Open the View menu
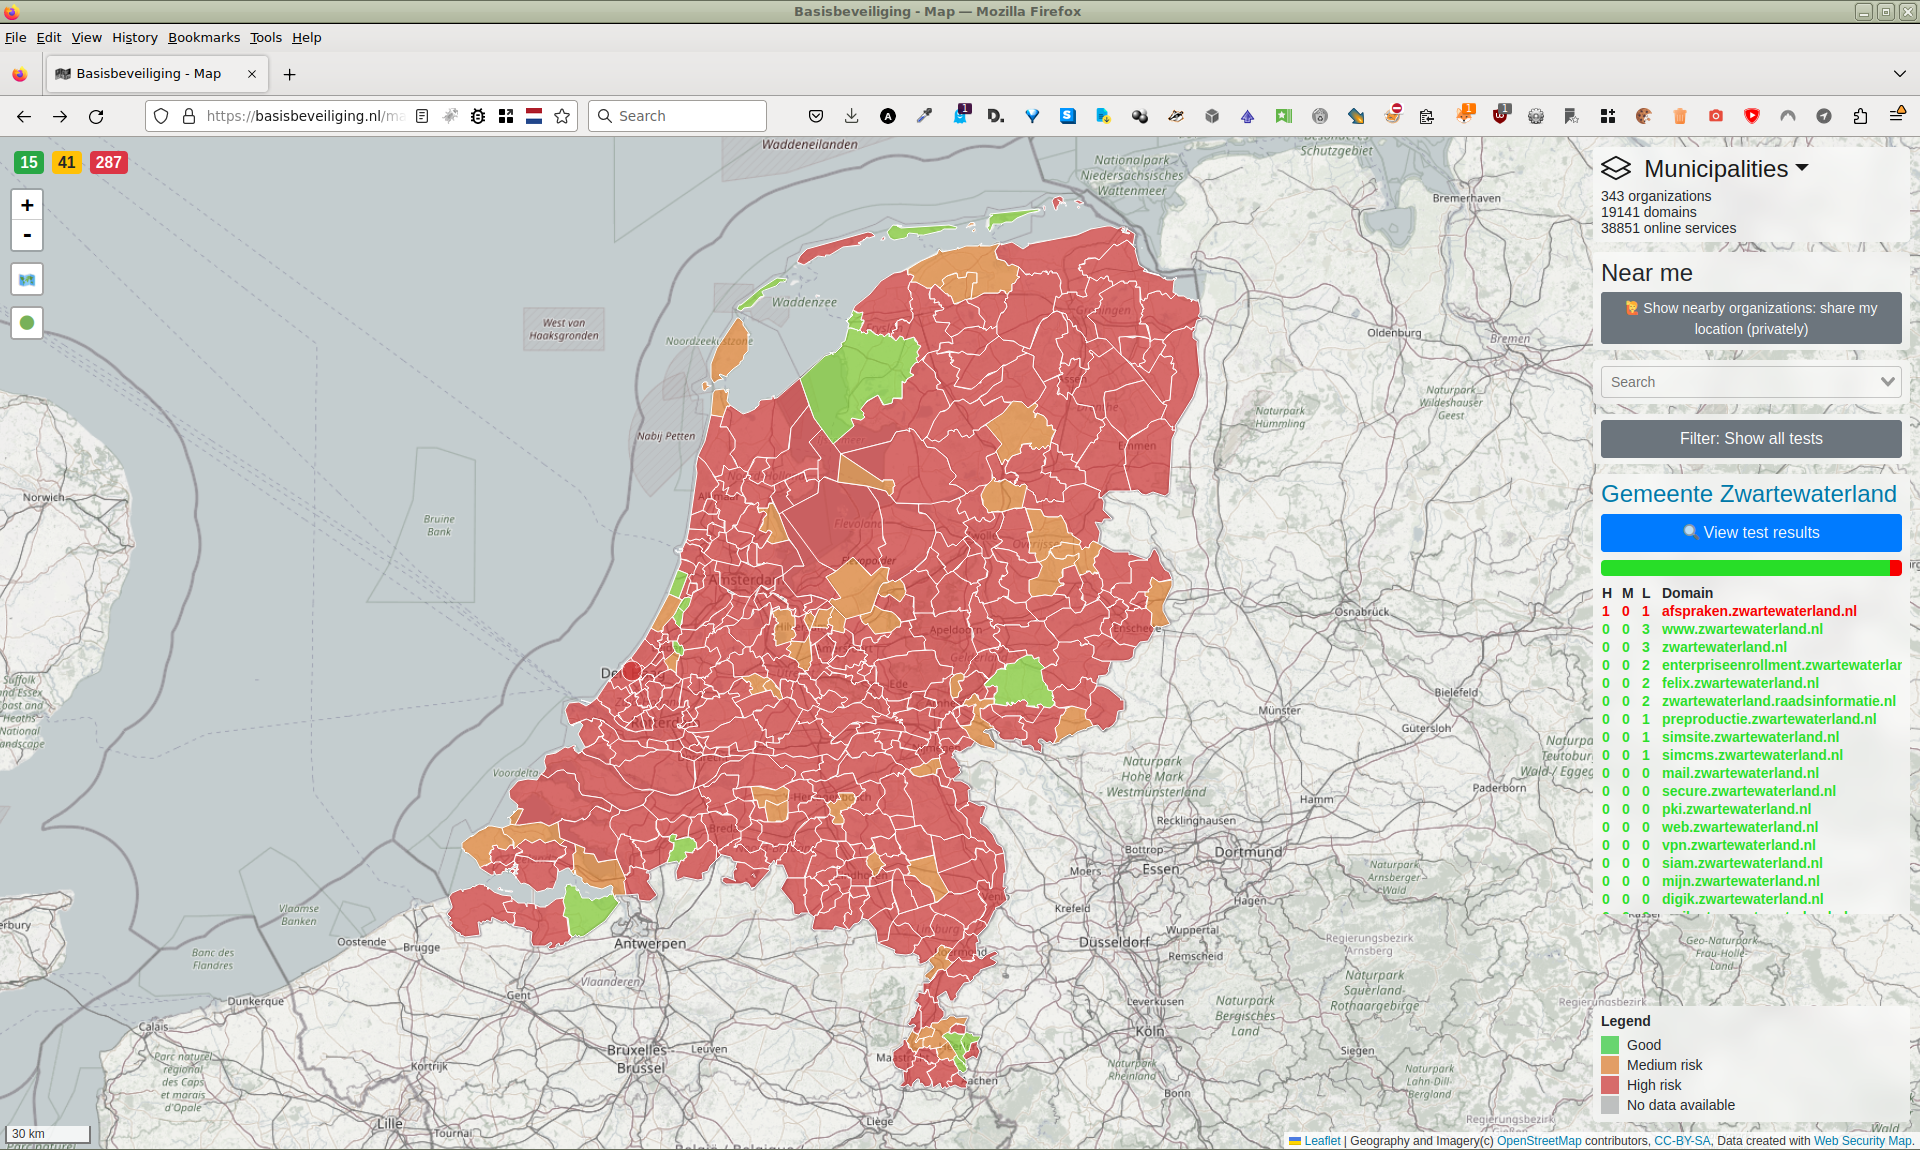Viewport: 1920px width, 1150px height. (87, 37)
